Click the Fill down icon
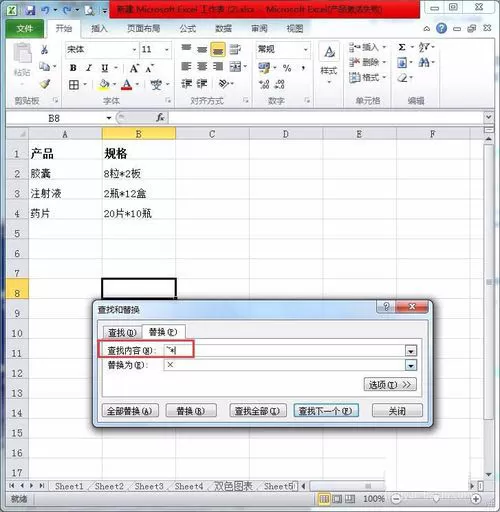500x512 pixels. click(x=402, y=63)
